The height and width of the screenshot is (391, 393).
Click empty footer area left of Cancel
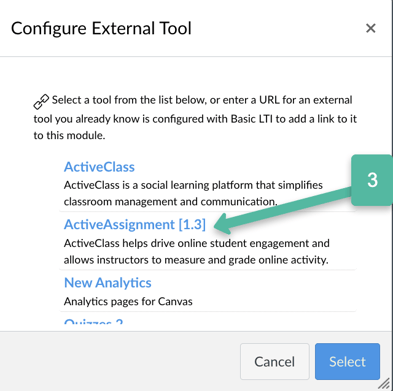[x=120, y=362]
